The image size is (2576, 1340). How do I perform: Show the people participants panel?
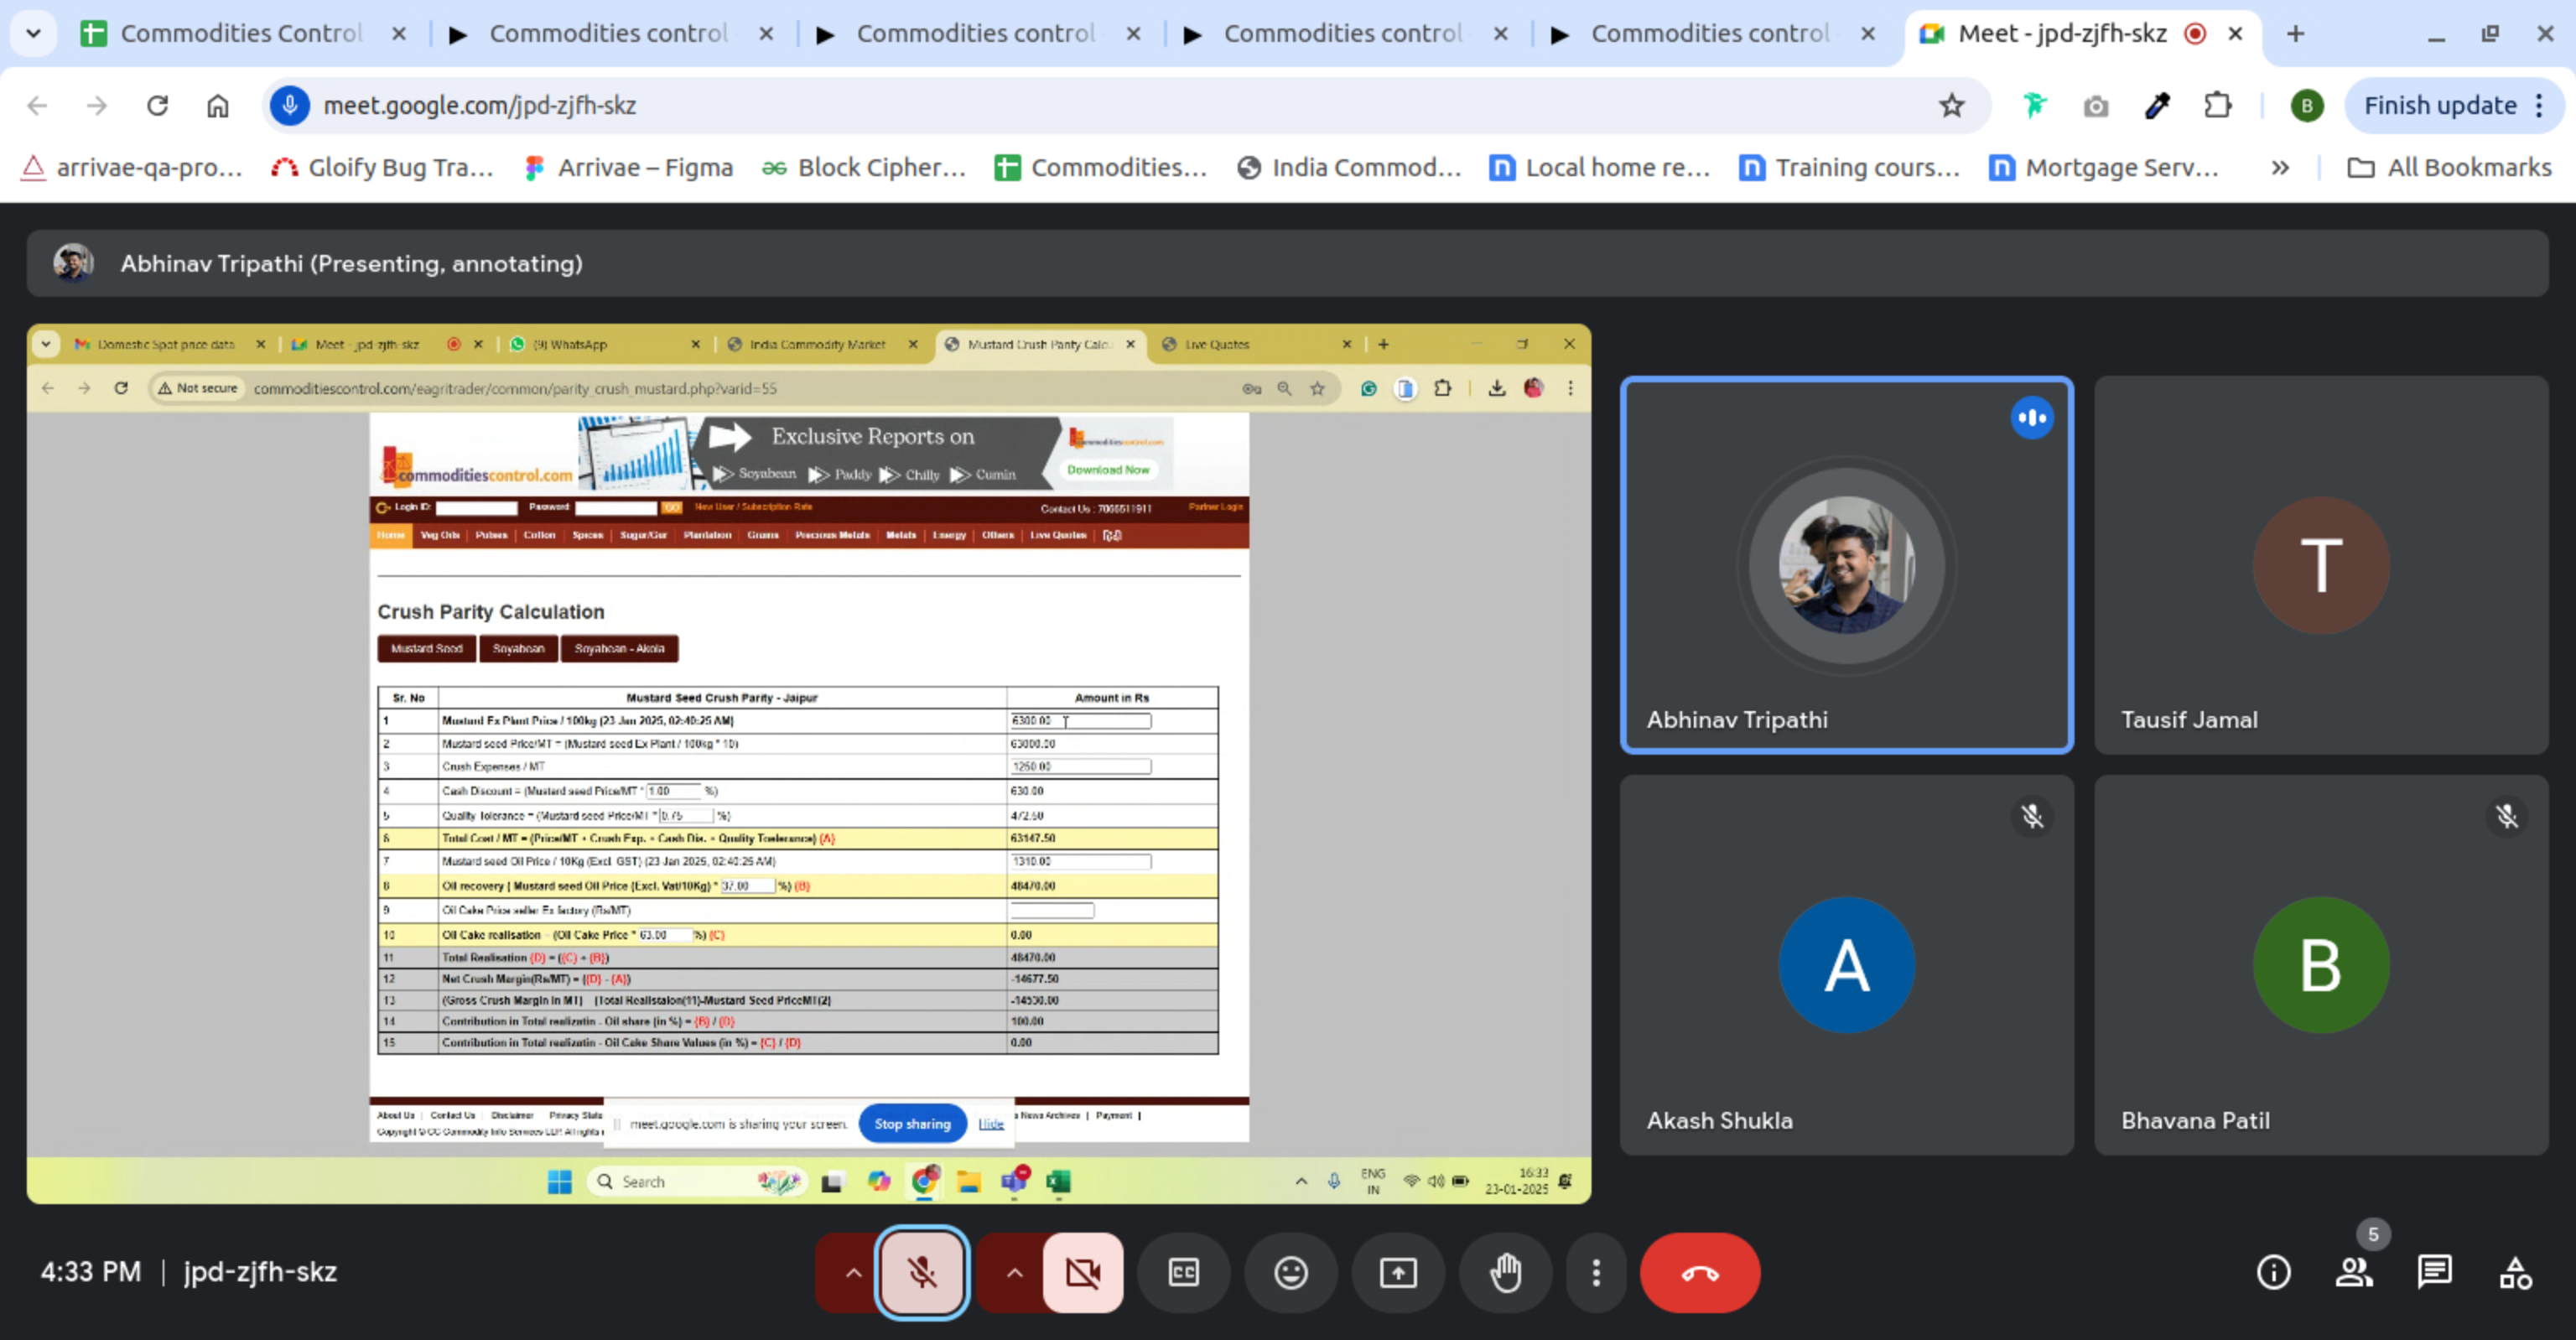click(x=2354, y=1272)
